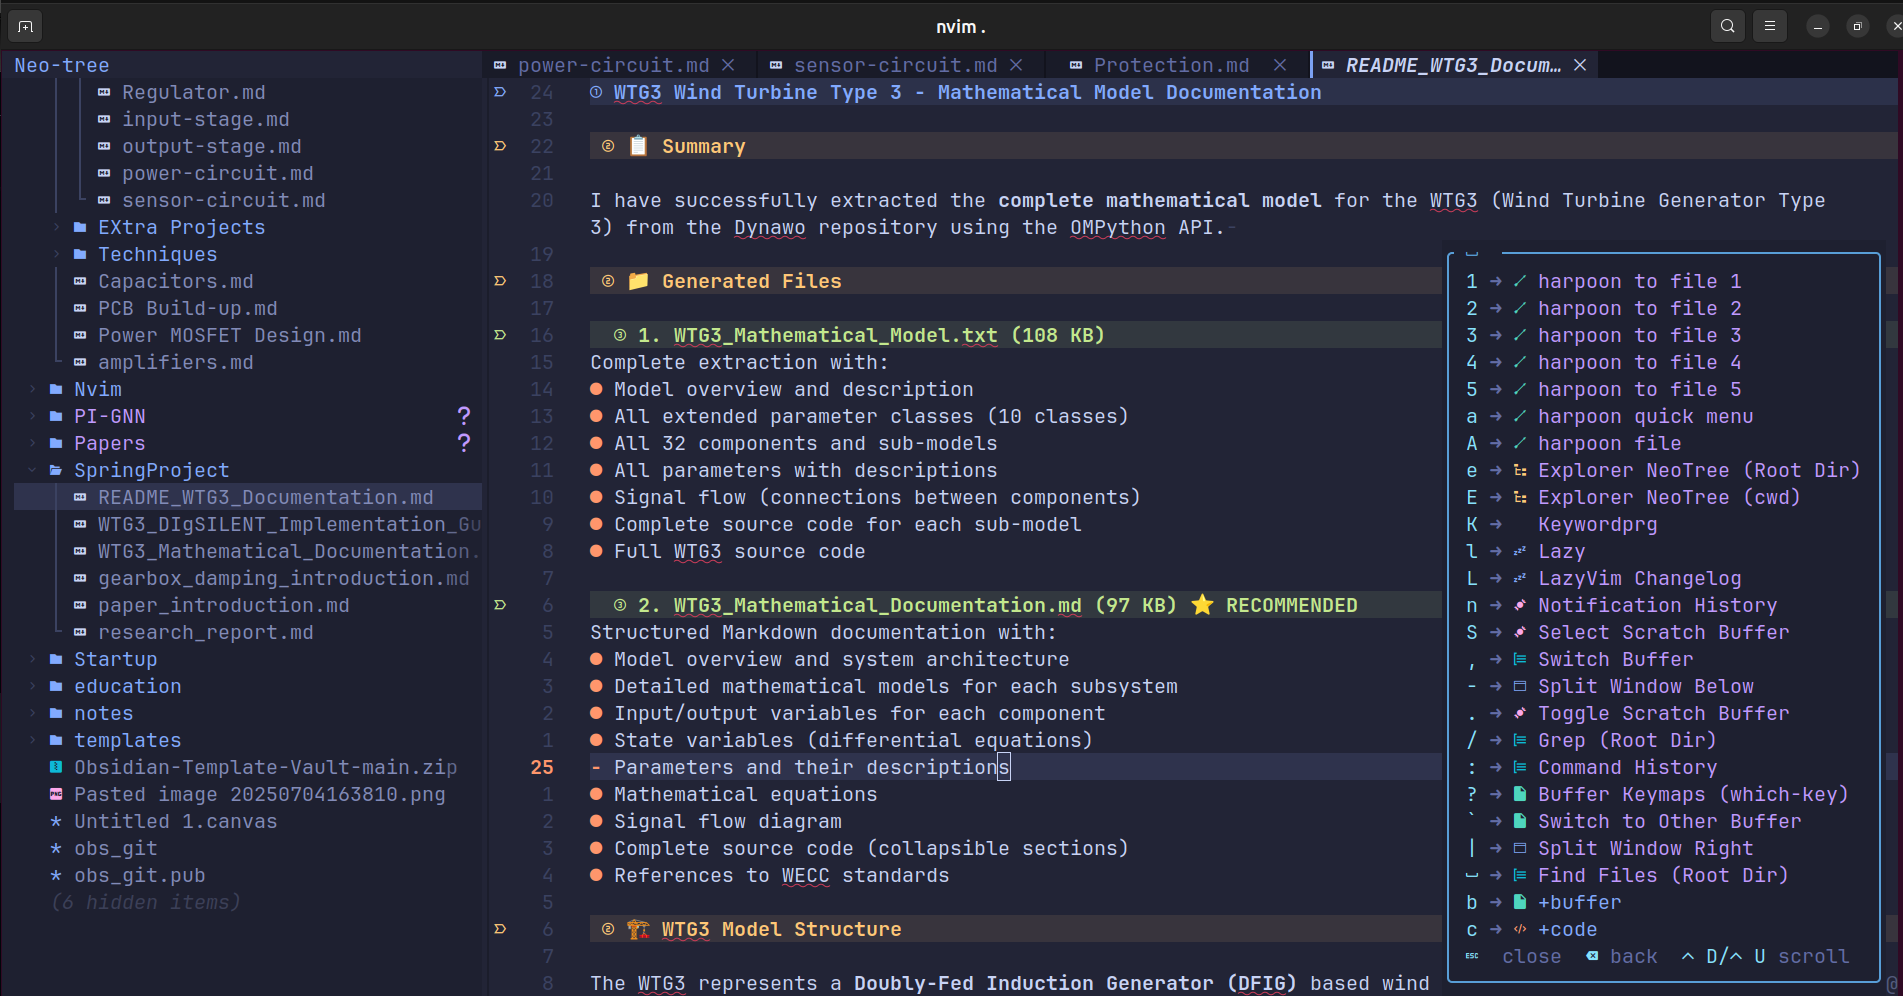The width and height of the screenshot is (1903, 996).
Task: Open Capacitors.md file
Action: tap(175, 281)
